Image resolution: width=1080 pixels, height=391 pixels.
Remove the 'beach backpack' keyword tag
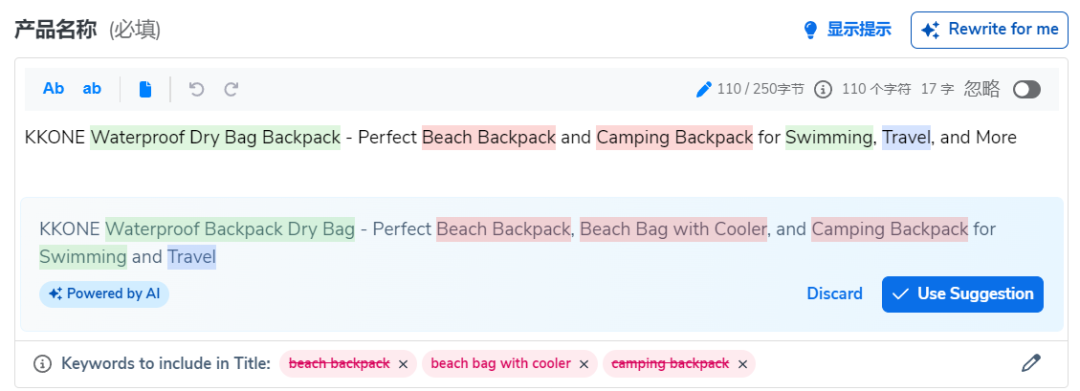pyautogui.click(x=403, y=364)
